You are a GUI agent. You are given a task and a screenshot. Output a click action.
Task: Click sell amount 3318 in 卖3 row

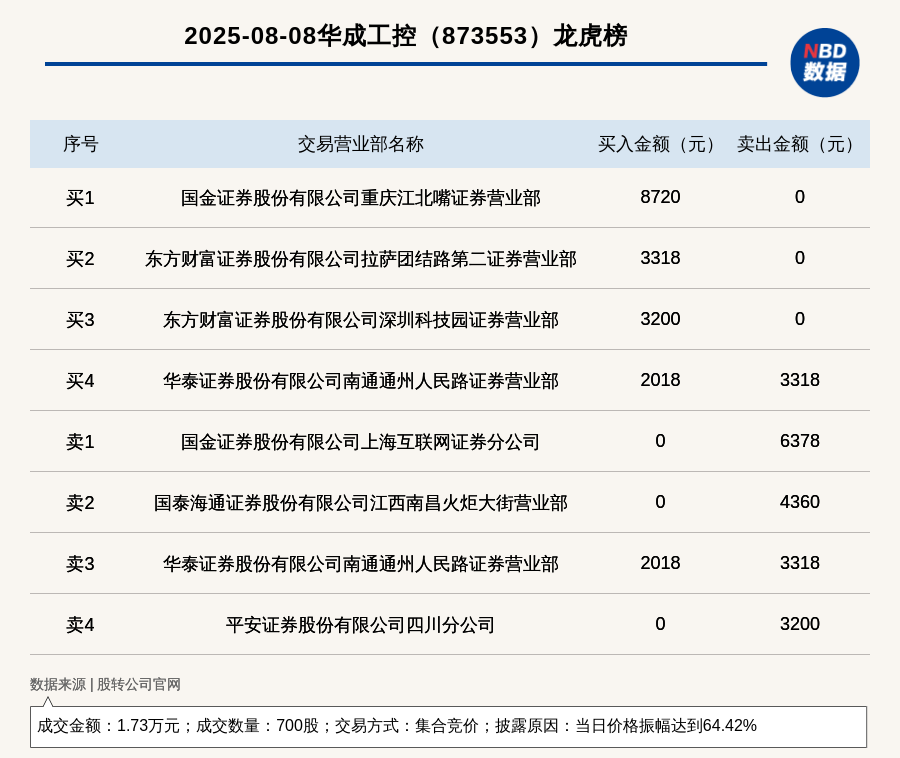pyautogui.click(x=800, y=563)
